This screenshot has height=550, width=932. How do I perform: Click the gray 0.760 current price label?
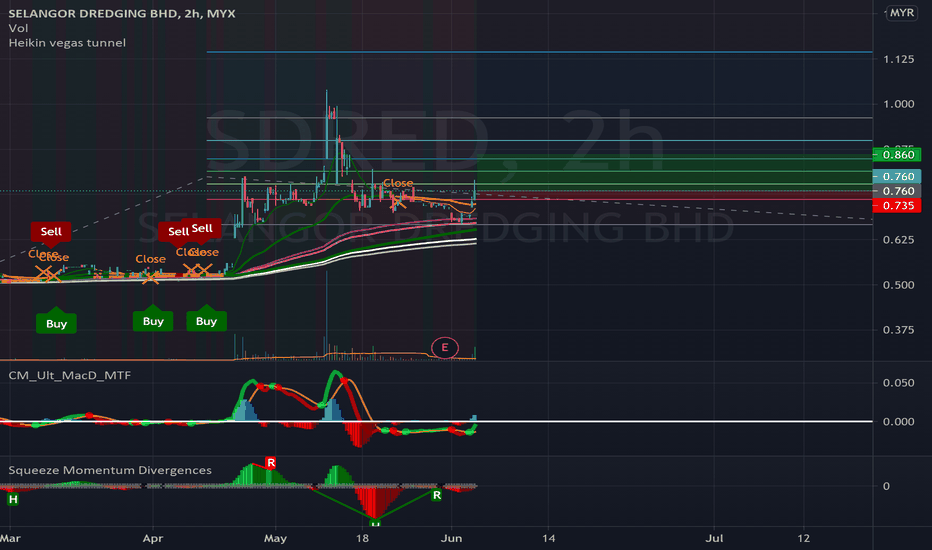pyautogui.click(x=897, y=191)
